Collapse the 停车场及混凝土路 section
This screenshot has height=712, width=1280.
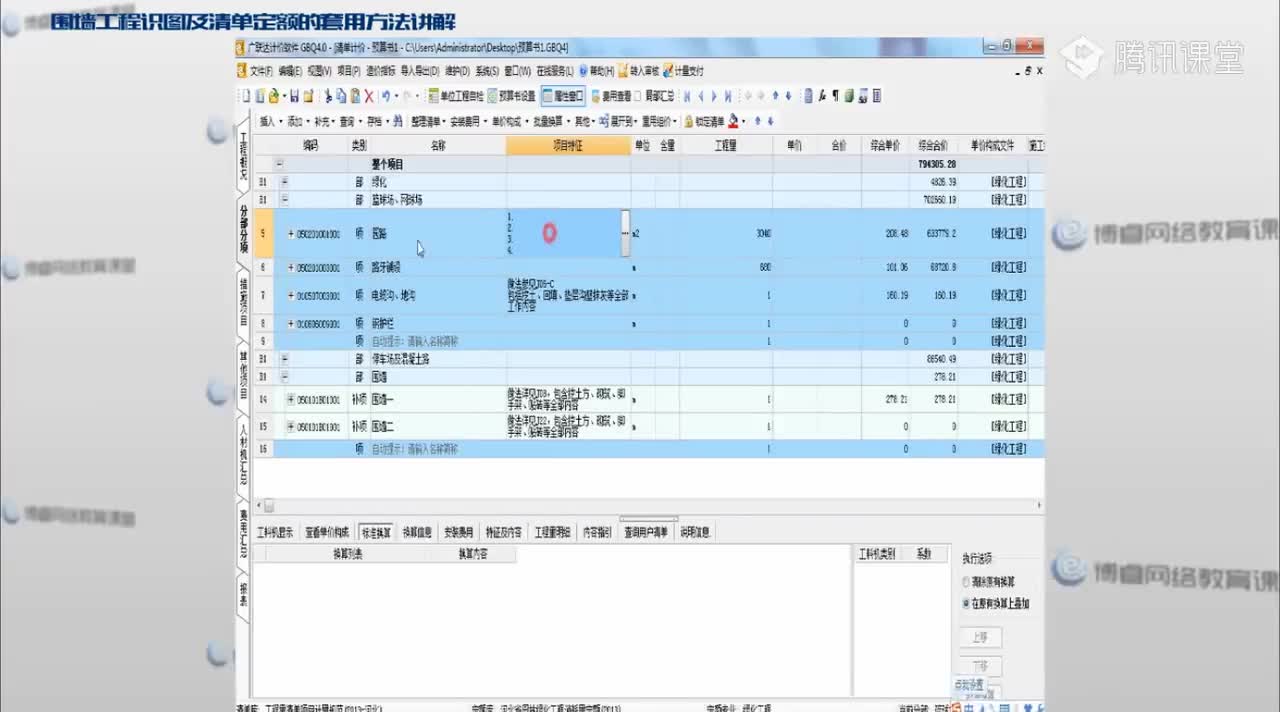(285, 359)
